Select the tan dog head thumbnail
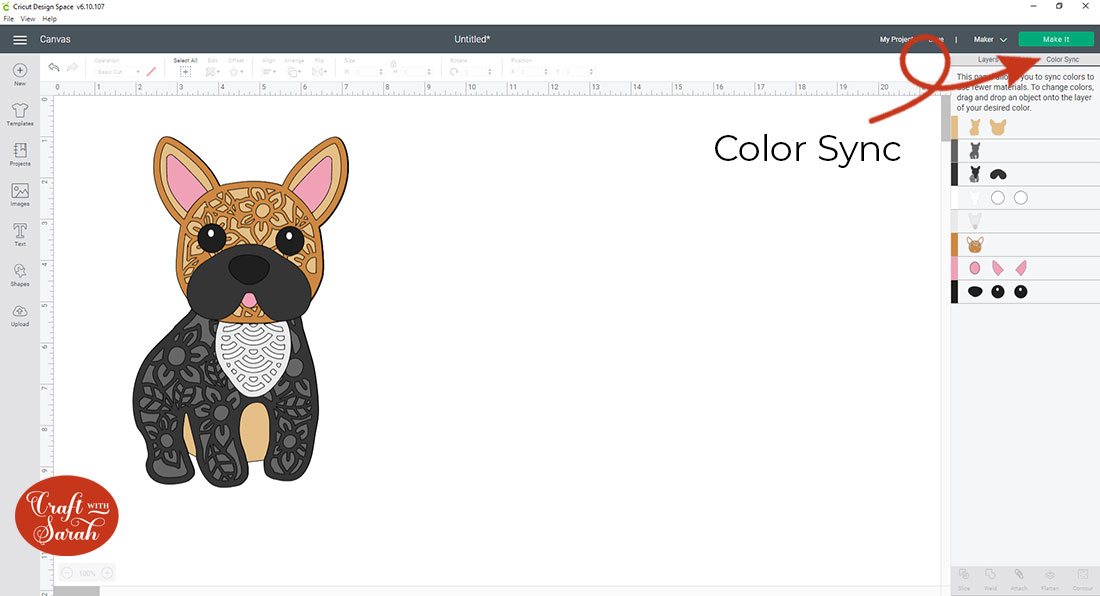1100x596 pixels. coord(998,127)
